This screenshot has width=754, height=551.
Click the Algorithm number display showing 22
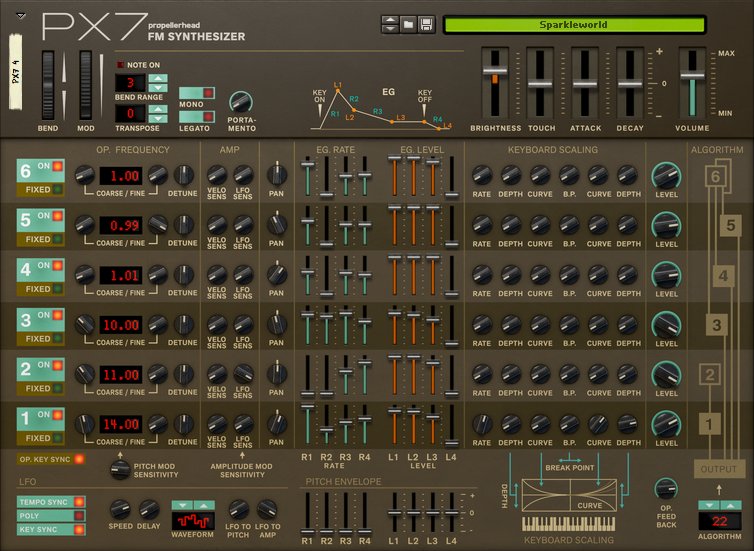[720, 521]
